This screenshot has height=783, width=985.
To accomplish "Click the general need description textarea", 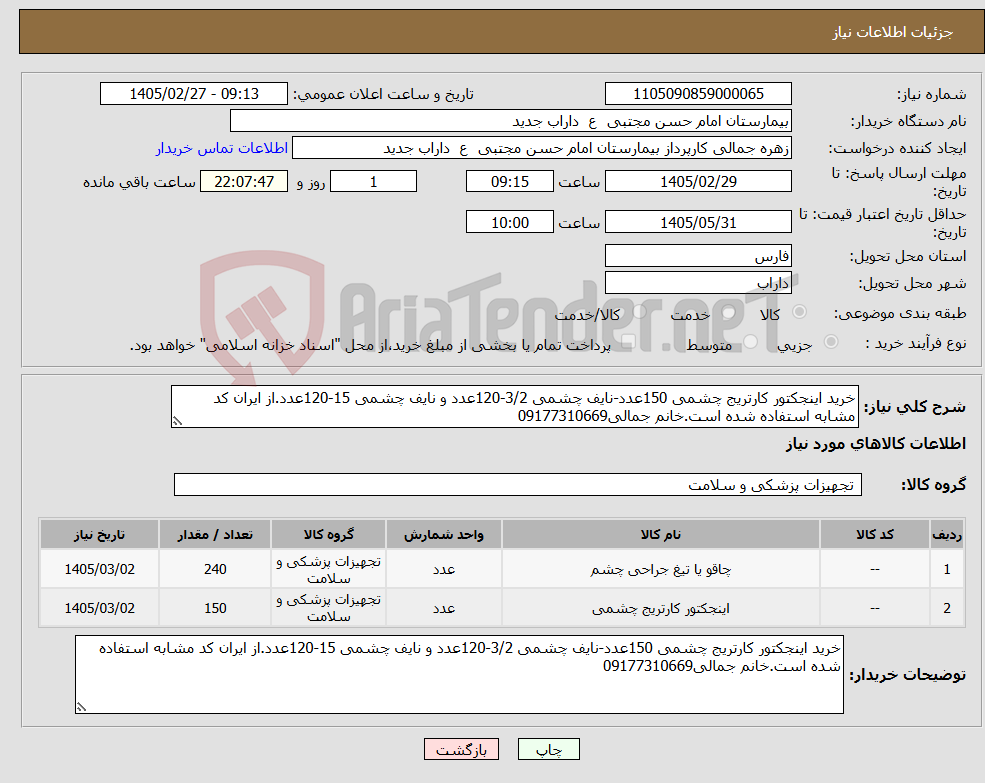I will click(x=514, y=407).
